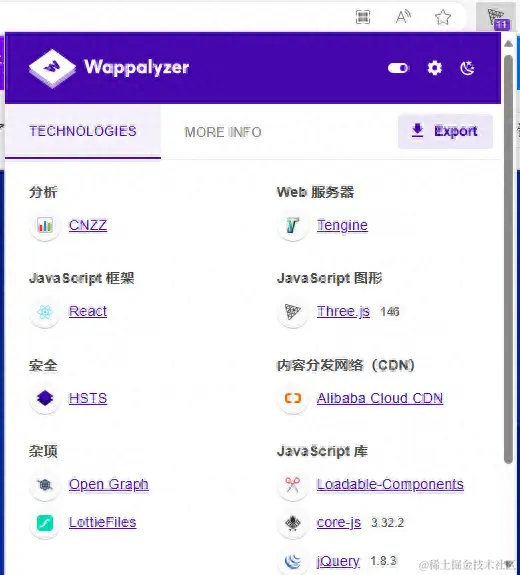
Task: Click the 分析 category heading
Action: [43, 192]
